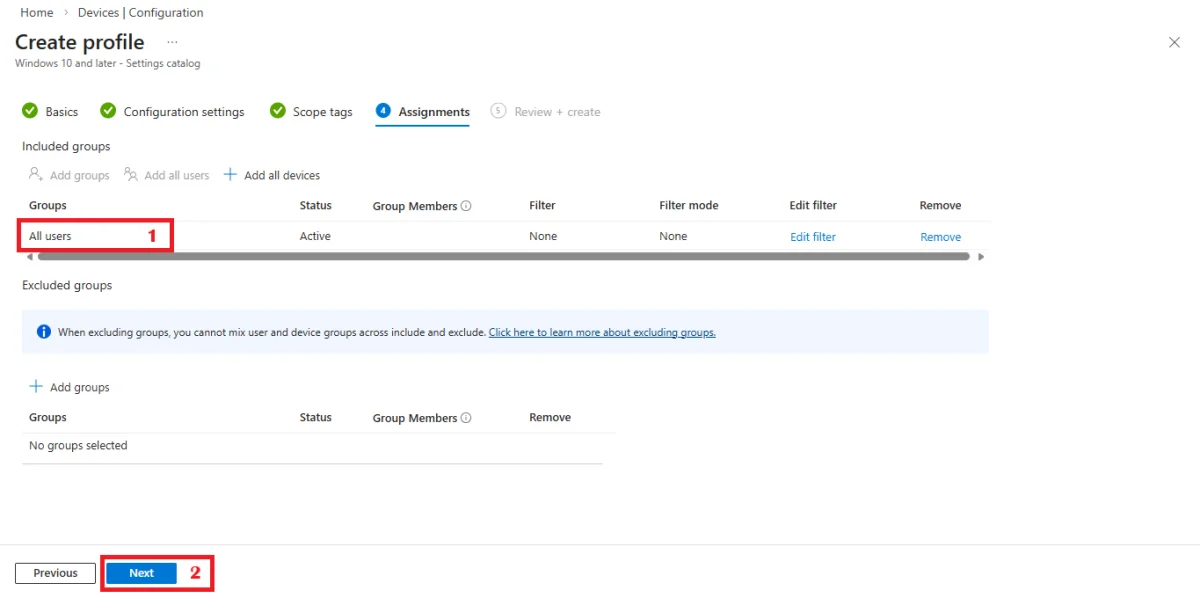
Task: Click the Scope tags checkmark icon
Action: (278, 111)
